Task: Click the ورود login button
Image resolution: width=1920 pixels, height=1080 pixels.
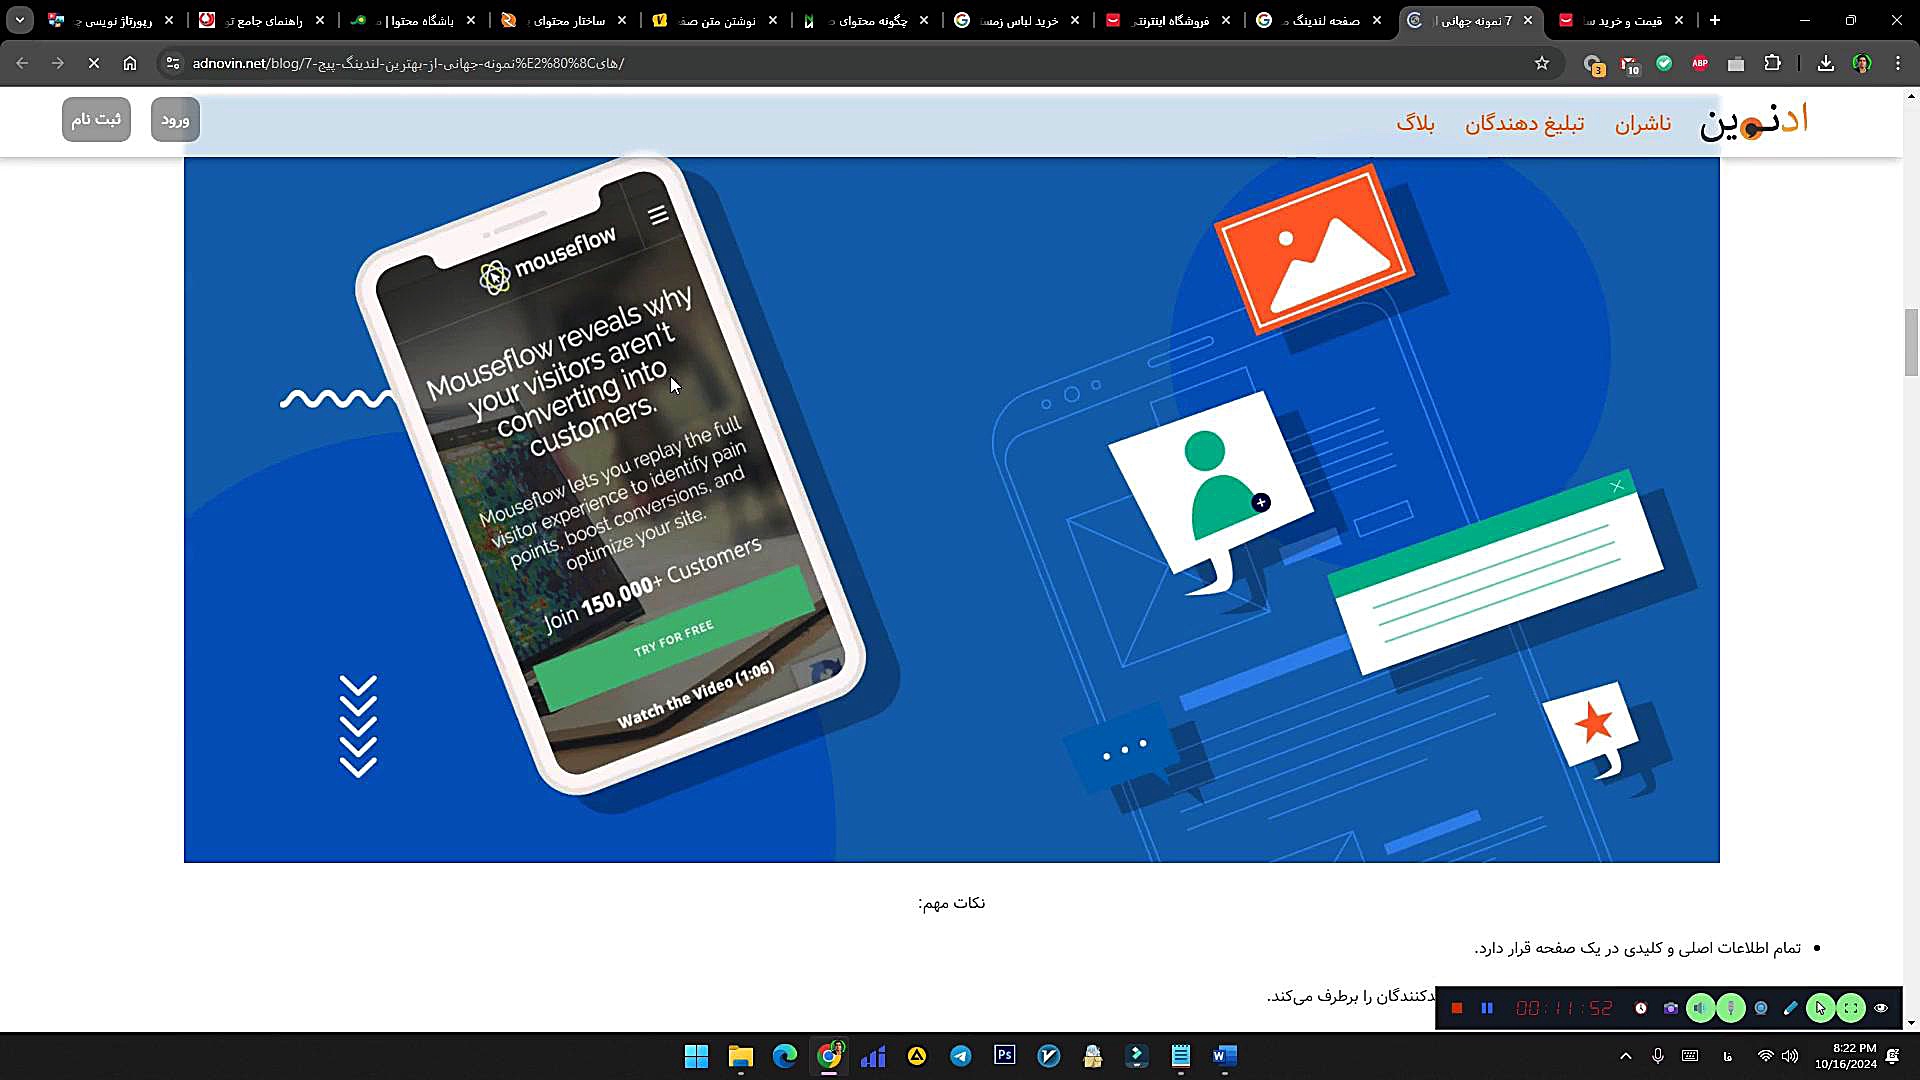Action: [175, 119]
